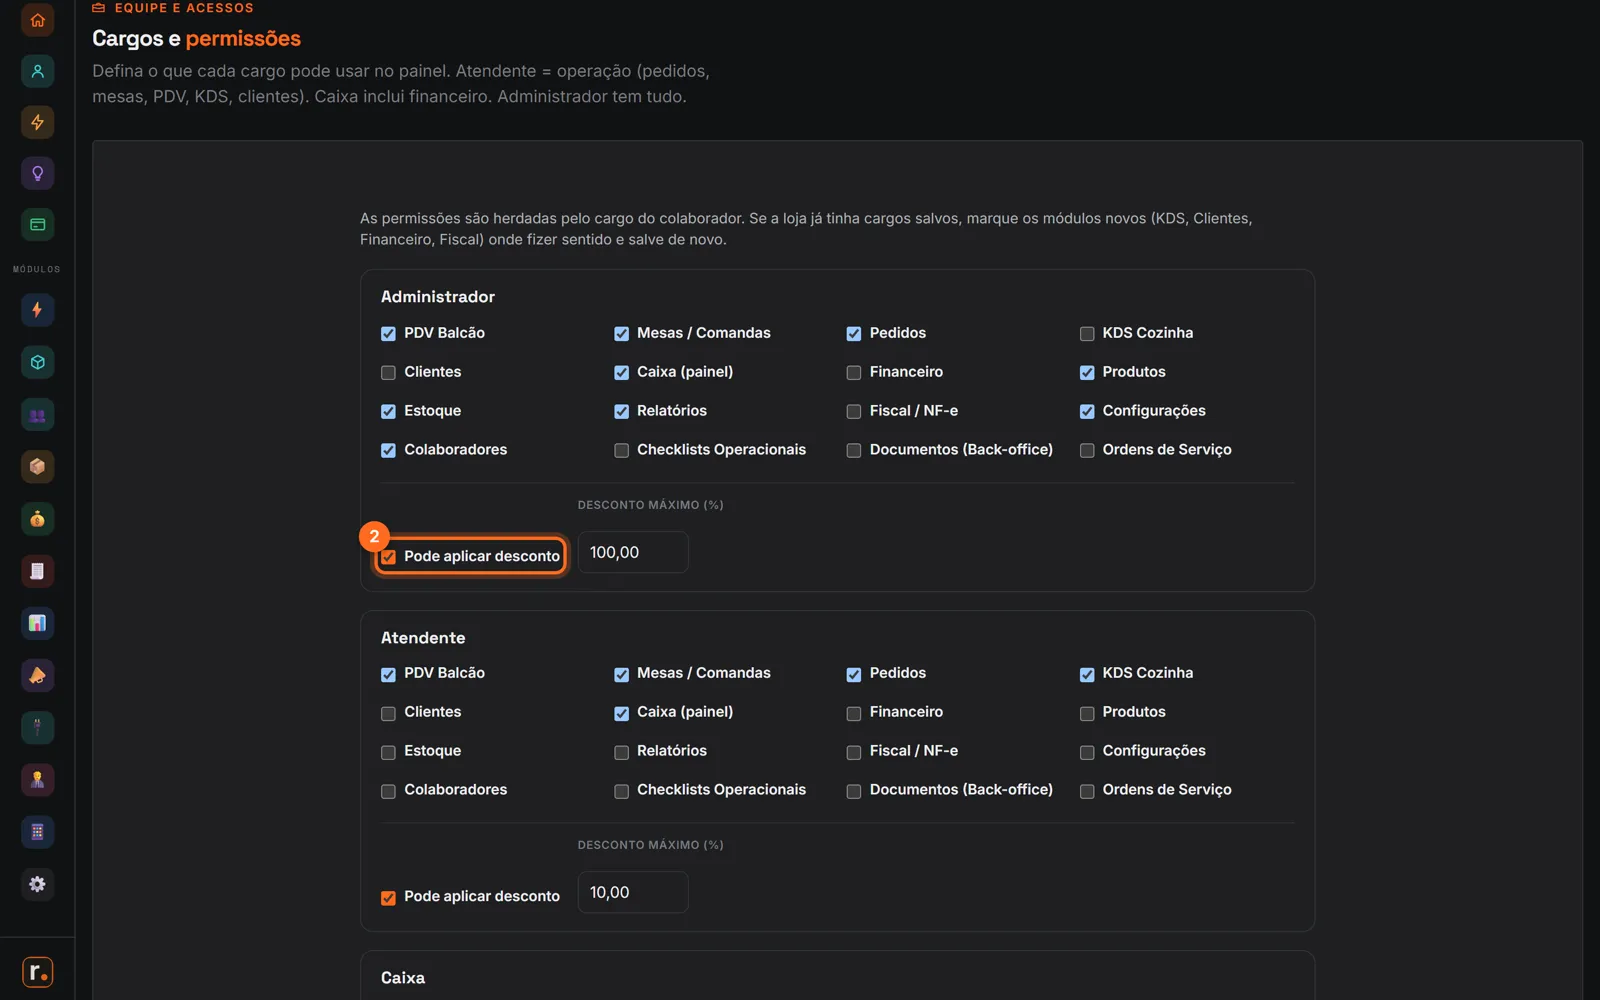Click the filled orange lightning module icon
1600x1000 pixels.
click(37, 310)
